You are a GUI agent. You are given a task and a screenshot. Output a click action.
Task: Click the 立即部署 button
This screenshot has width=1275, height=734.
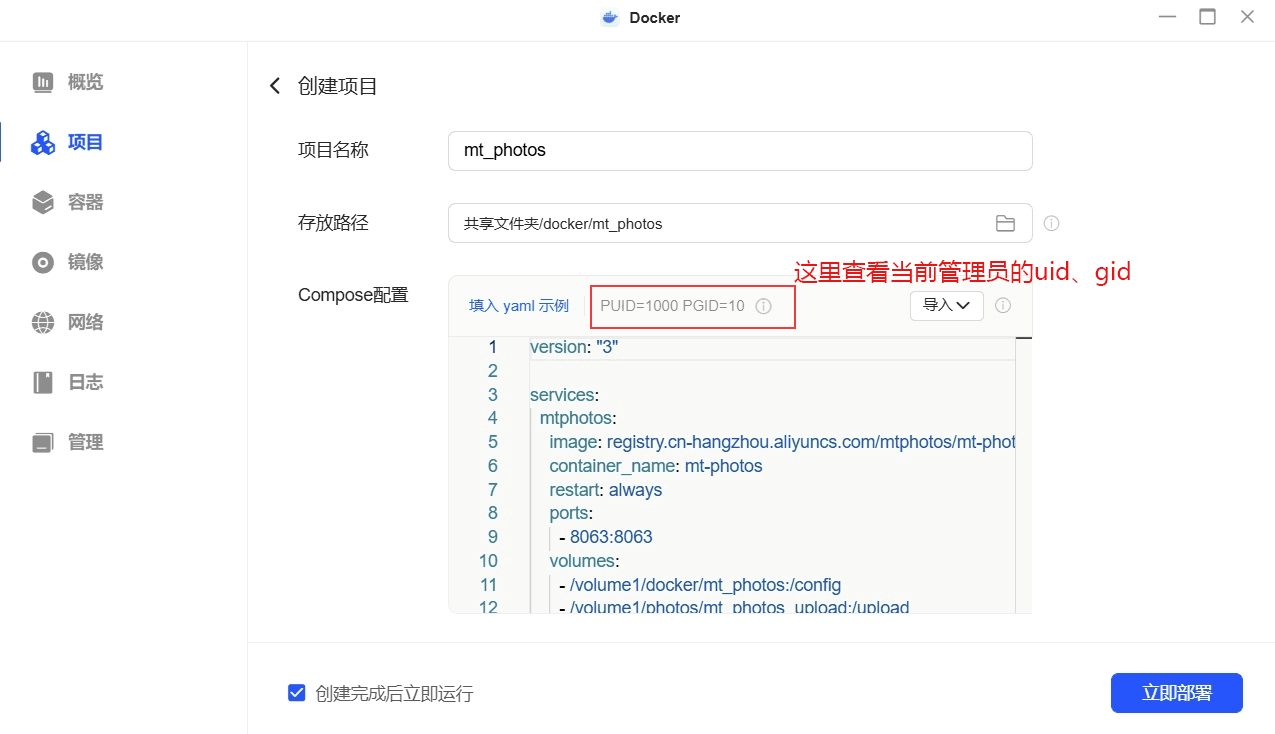pos(1177,693)
